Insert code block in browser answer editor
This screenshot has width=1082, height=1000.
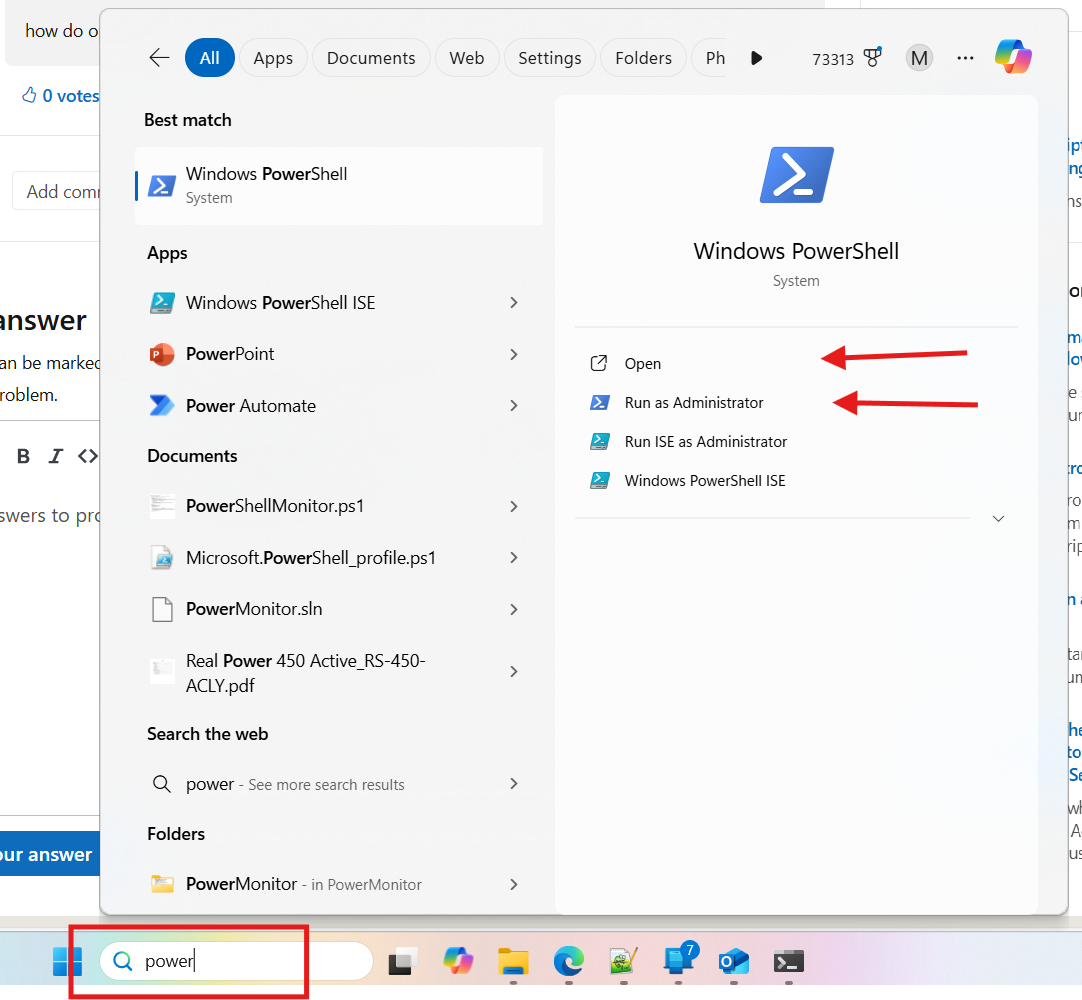pos(88,456)
